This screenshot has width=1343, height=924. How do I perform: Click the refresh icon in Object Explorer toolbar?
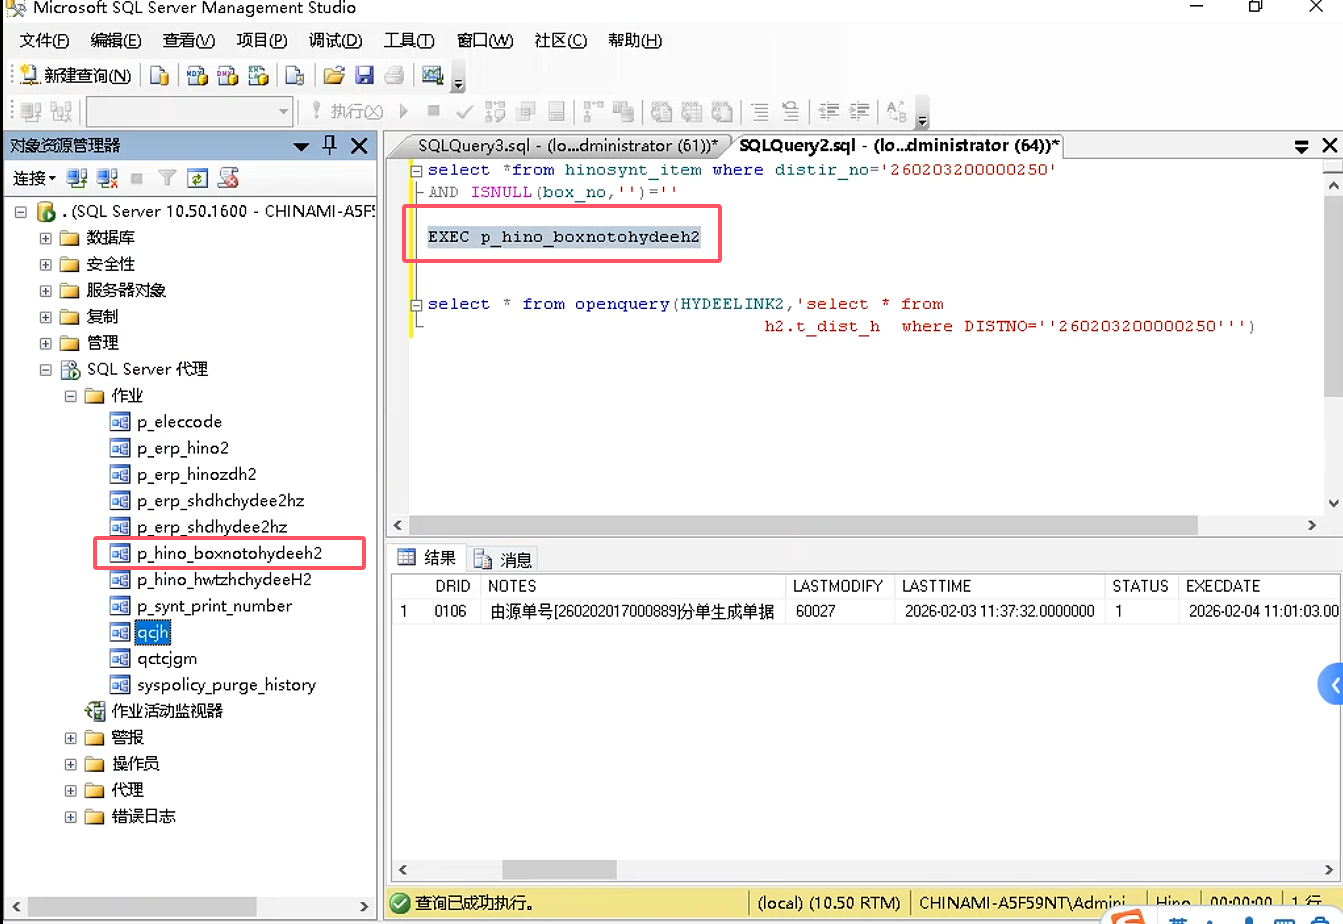(198, 179)
